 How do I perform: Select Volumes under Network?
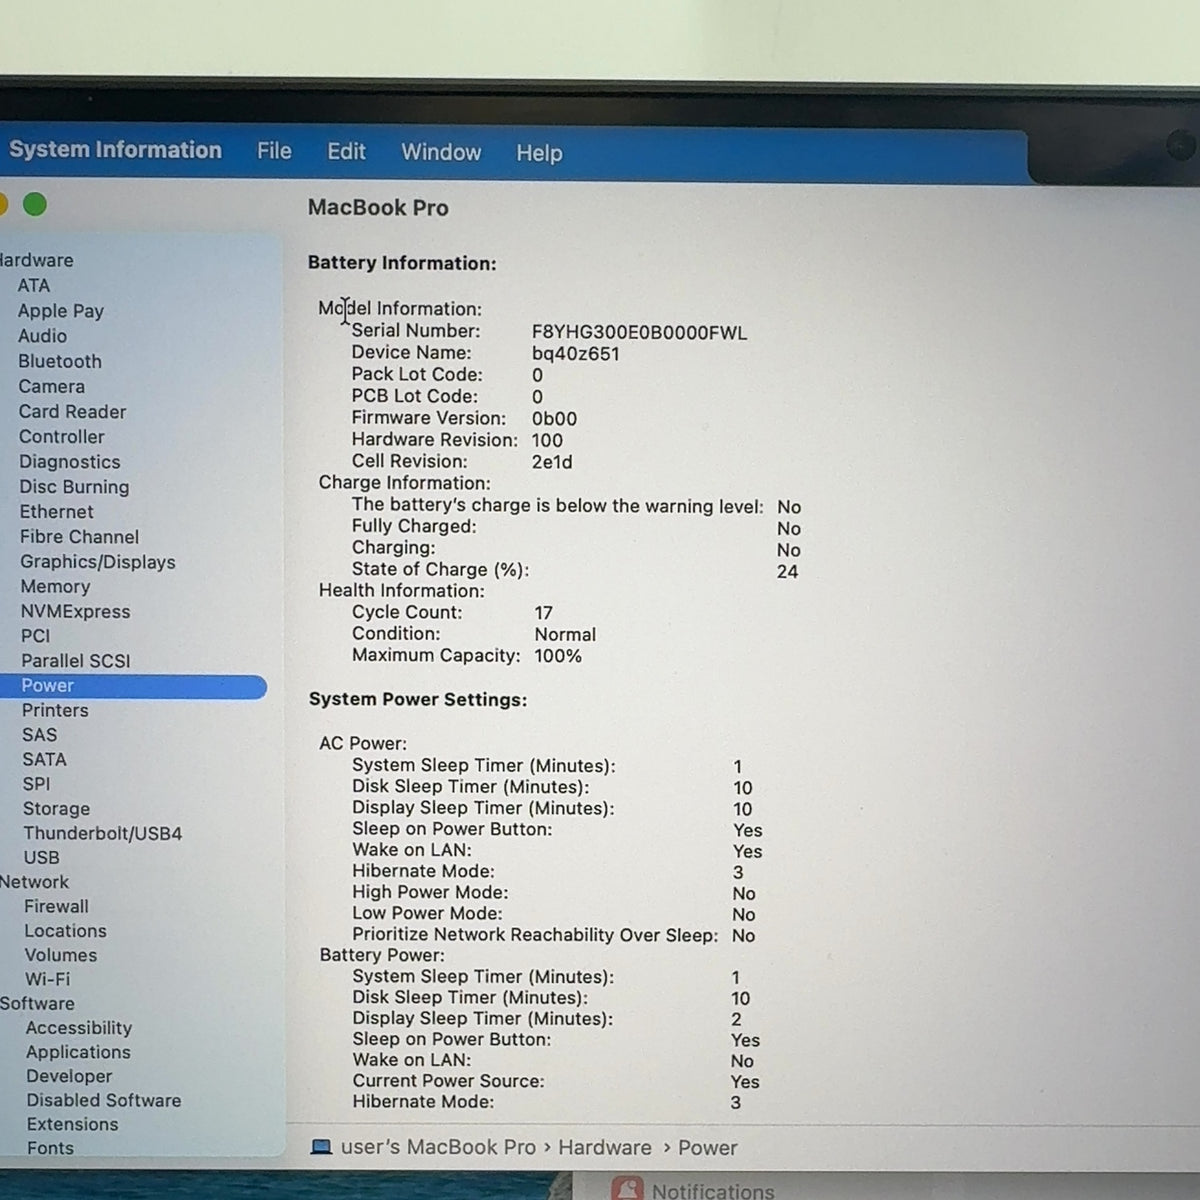point(60,955)
